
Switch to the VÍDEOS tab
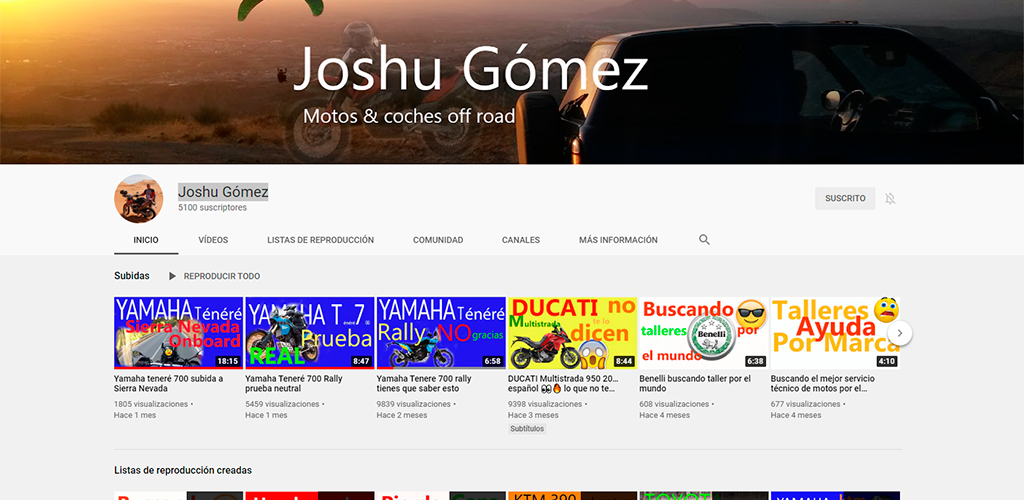pyautogui.click(x=214, y=240)
